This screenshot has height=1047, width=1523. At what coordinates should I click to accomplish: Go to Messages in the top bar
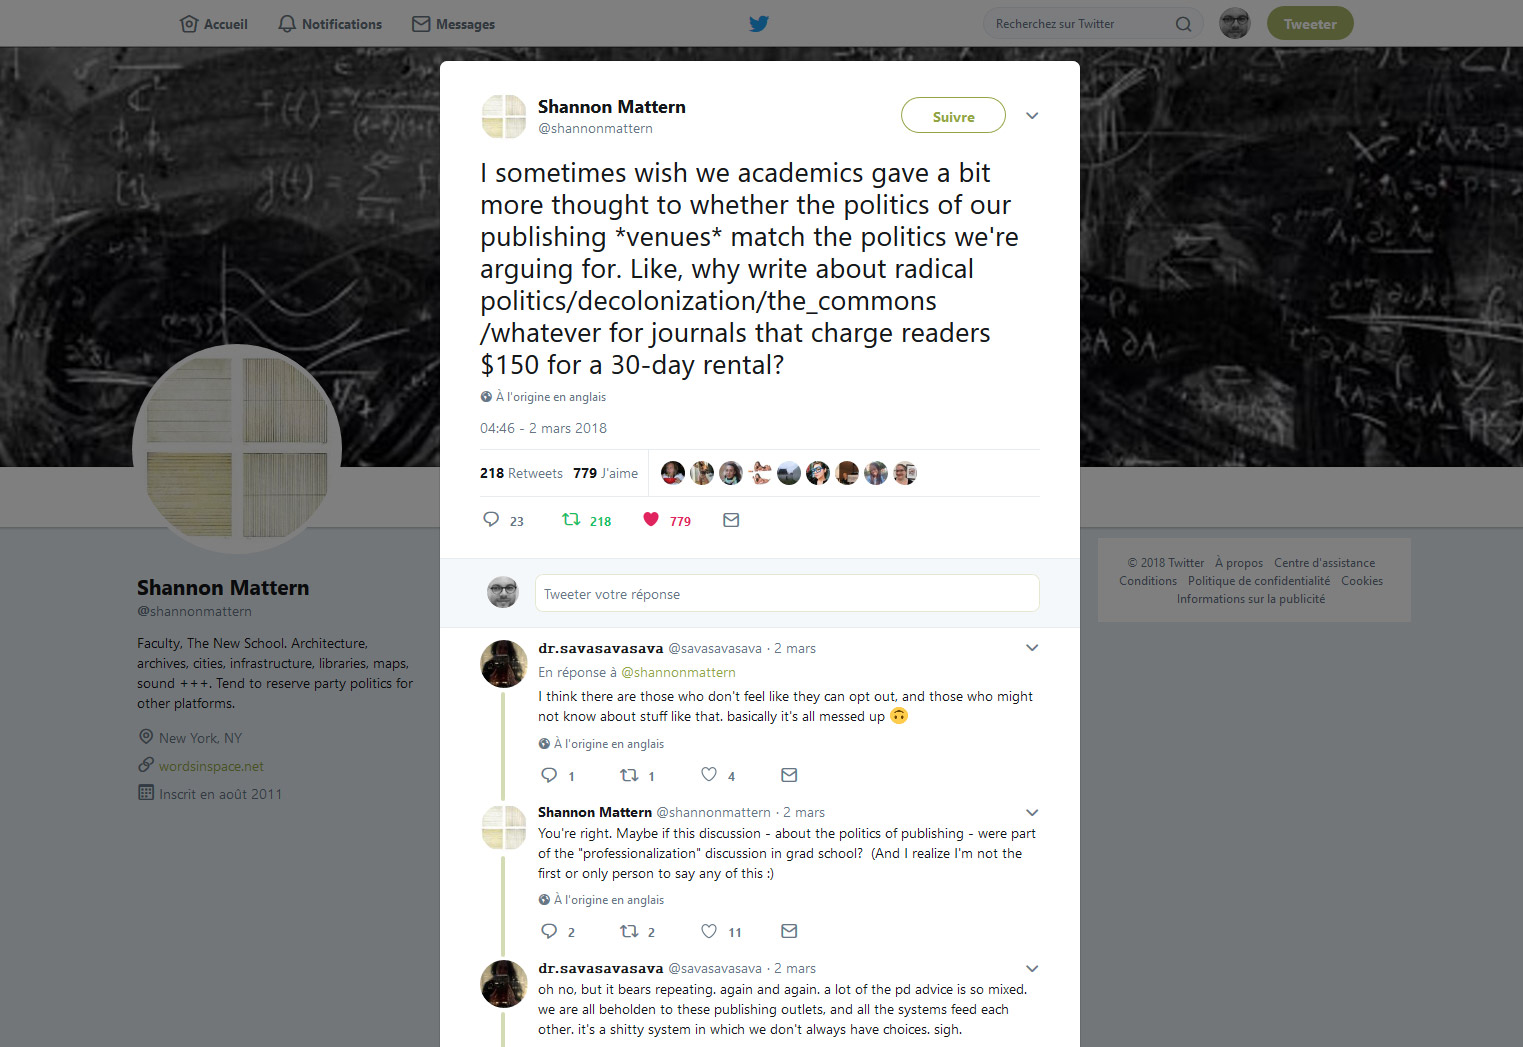pyautogui.click(x=453, y=24)
